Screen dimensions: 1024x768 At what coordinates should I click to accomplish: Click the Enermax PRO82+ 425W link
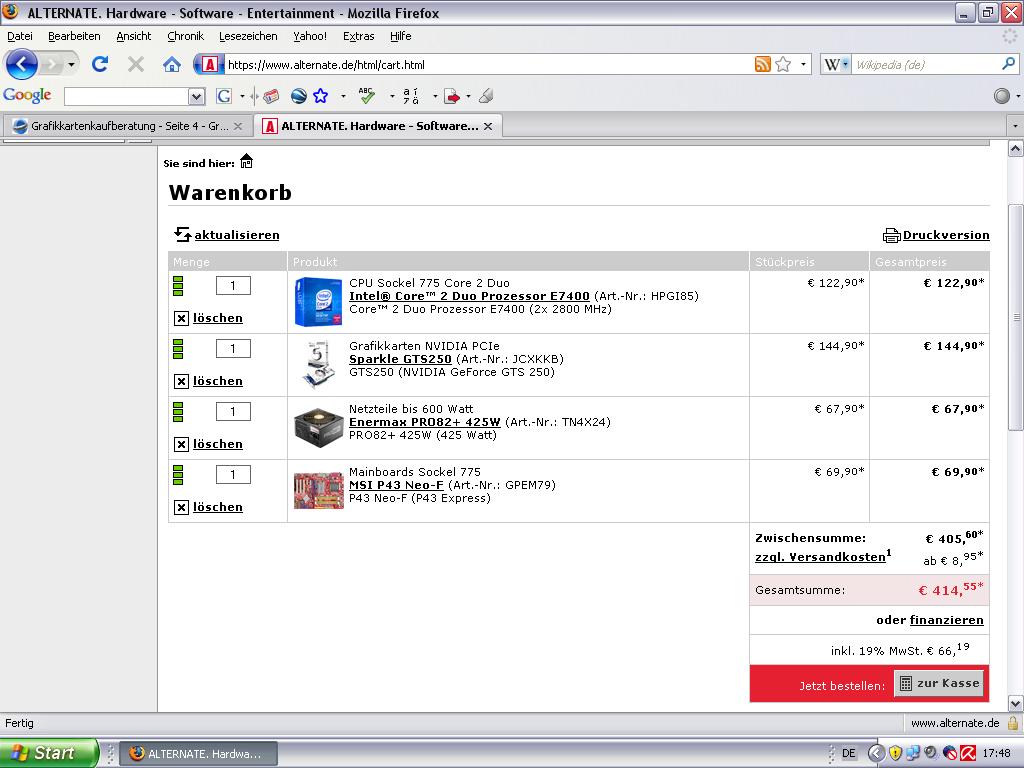pyautogui.click(x=424, y=422)
